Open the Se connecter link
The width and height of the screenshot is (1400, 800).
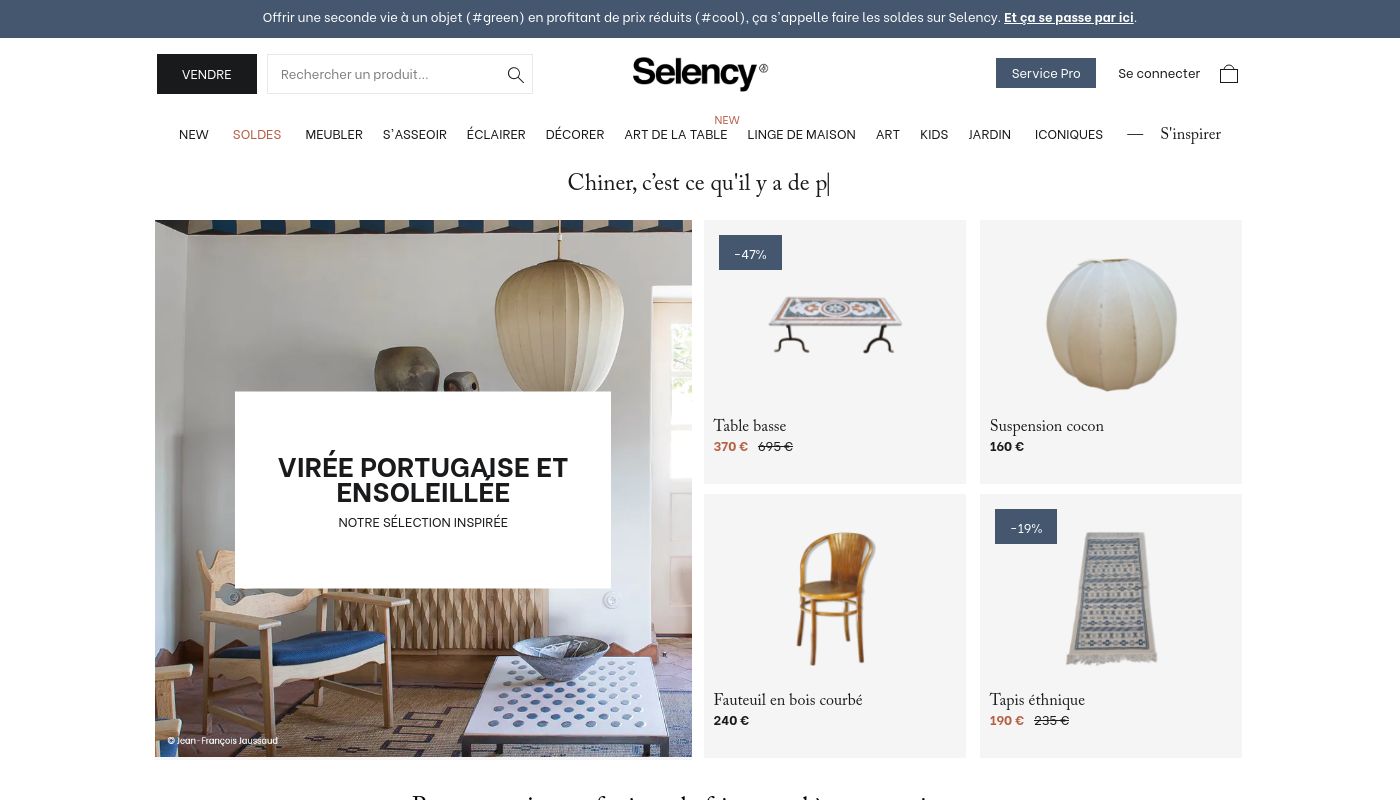(x=1159, y=73)
